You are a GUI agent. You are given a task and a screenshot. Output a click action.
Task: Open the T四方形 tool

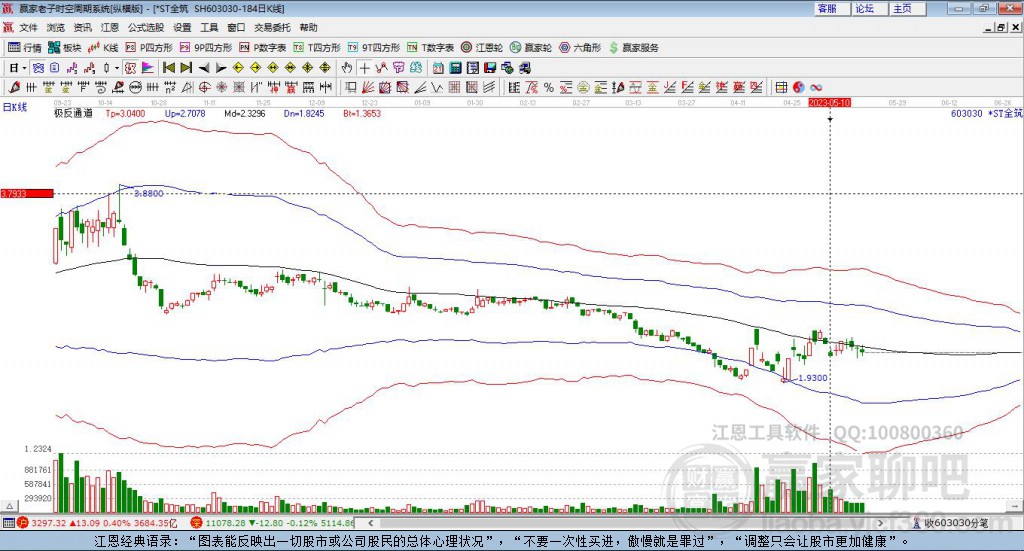[317, 48]
